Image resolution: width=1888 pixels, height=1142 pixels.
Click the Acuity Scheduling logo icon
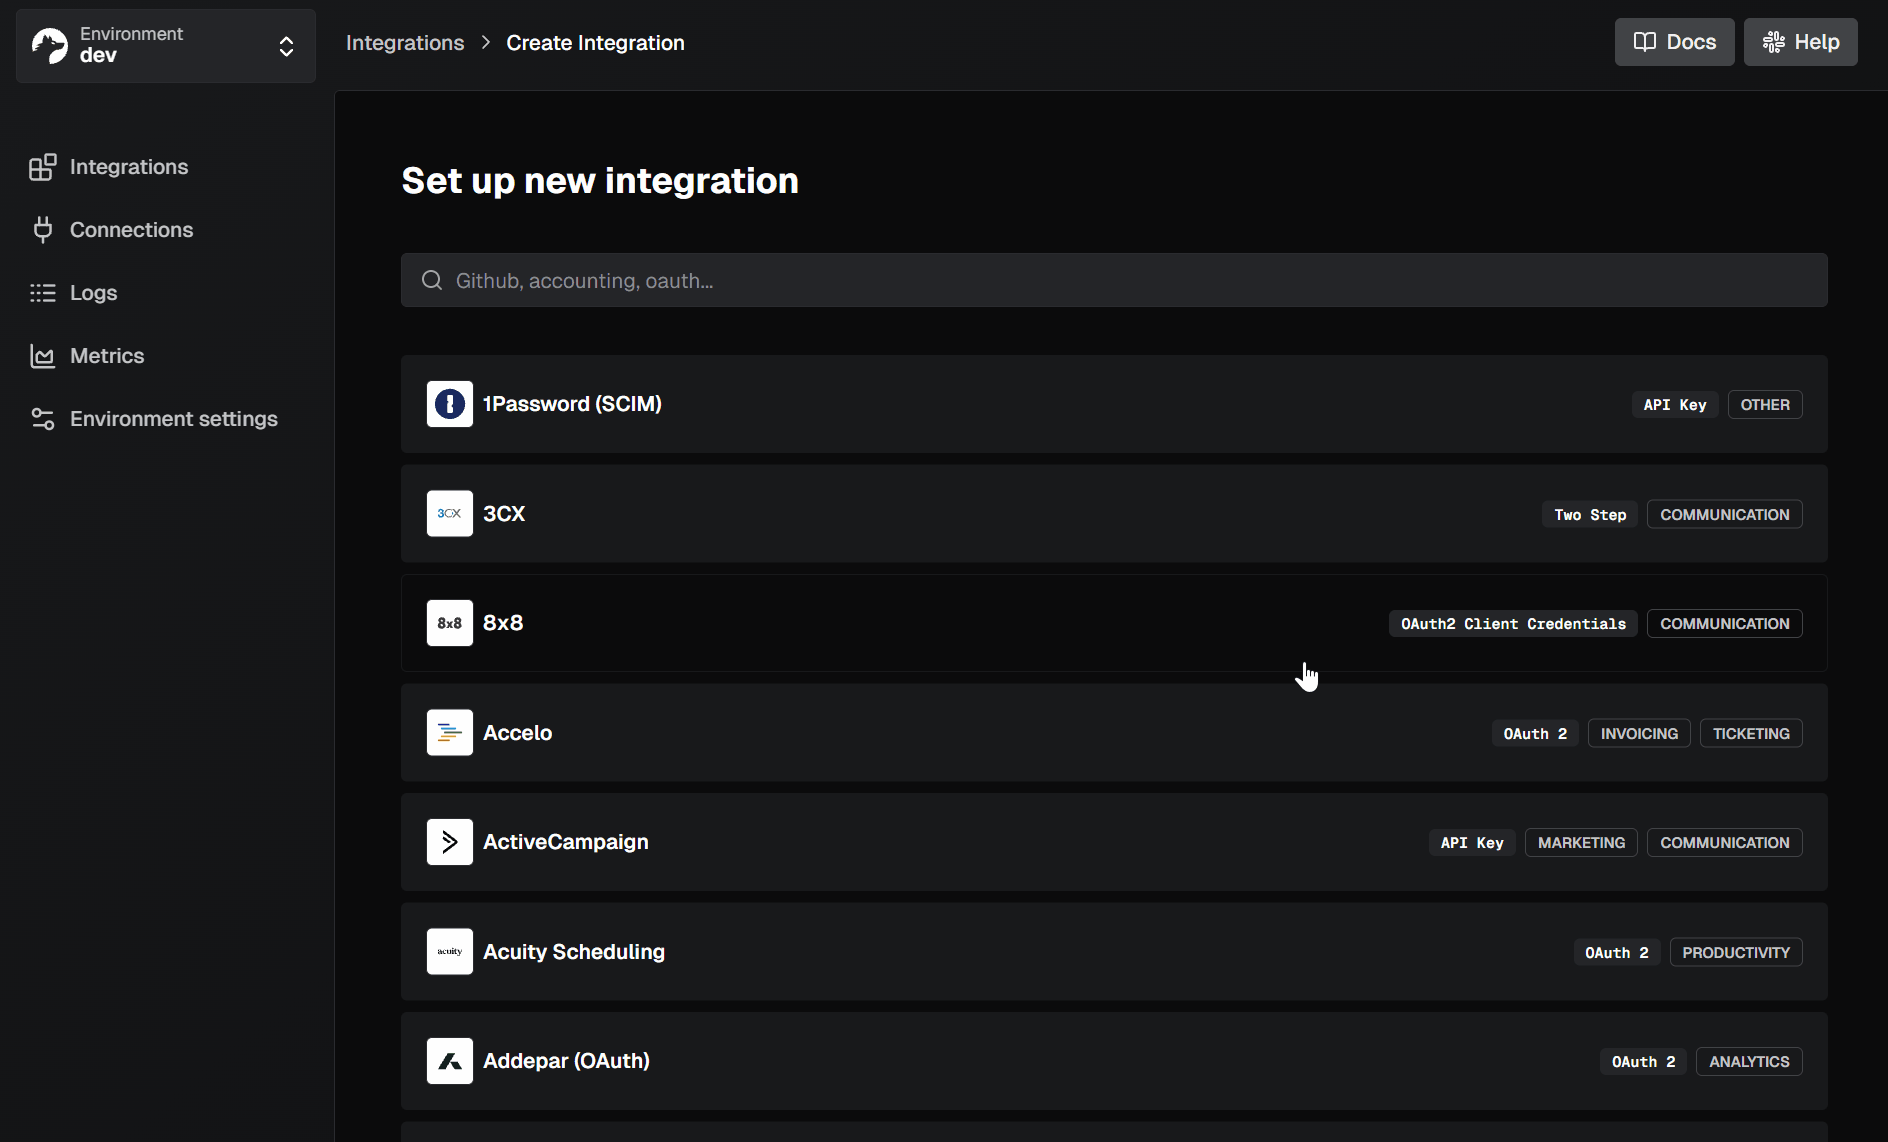[450, 952]
